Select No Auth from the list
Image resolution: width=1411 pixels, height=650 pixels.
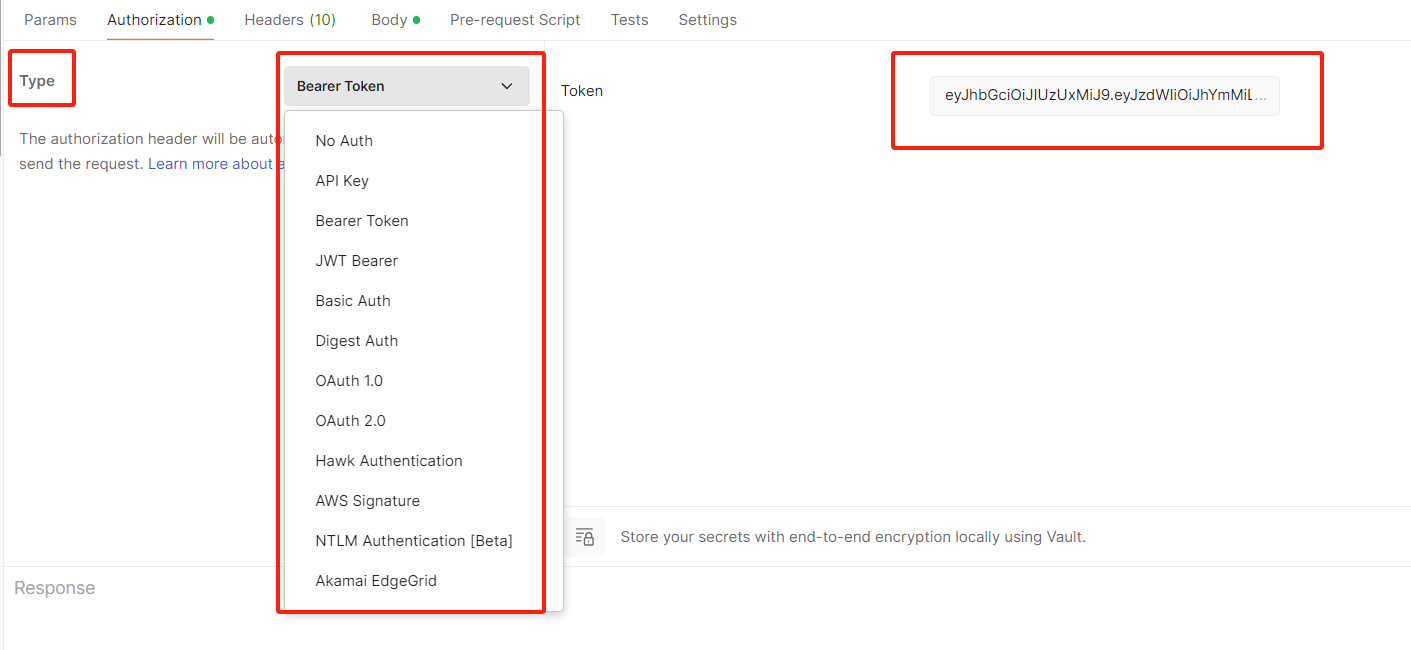(344, 141)
